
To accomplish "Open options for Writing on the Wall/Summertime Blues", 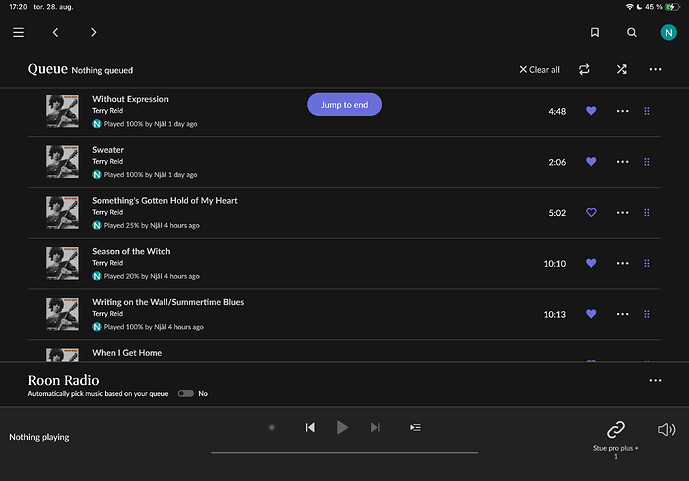I will click(x=622, y=314).
